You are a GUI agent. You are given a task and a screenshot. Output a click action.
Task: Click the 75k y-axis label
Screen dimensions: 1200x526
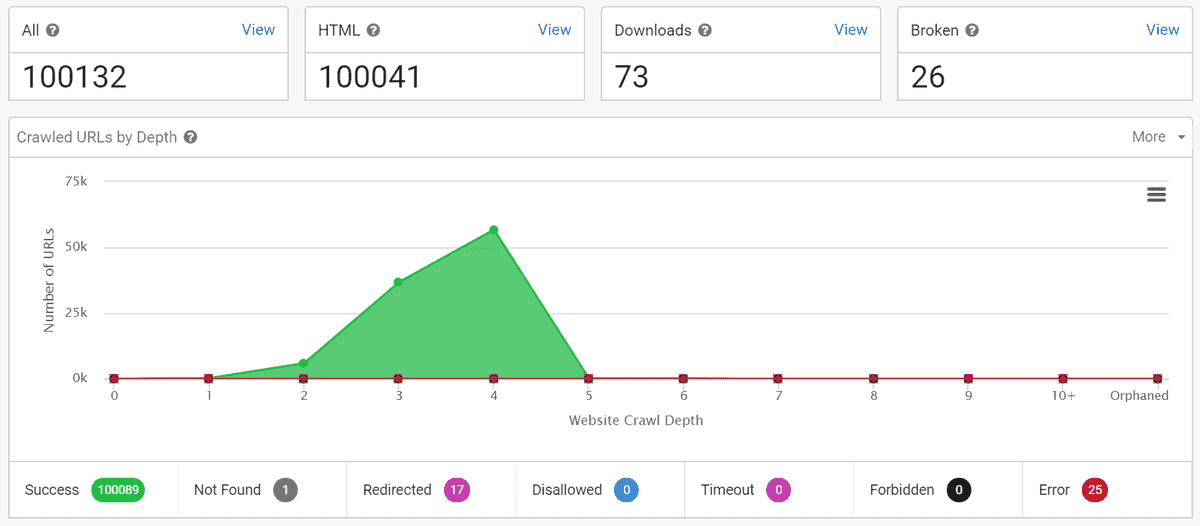(76, 182)
